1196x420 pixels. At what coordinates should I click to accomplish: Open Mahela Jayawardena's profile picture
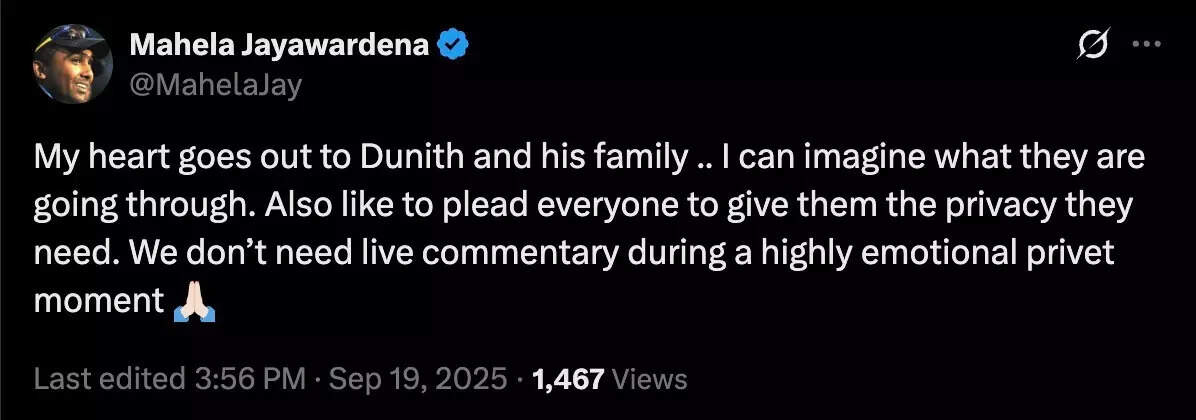(74, 64)
